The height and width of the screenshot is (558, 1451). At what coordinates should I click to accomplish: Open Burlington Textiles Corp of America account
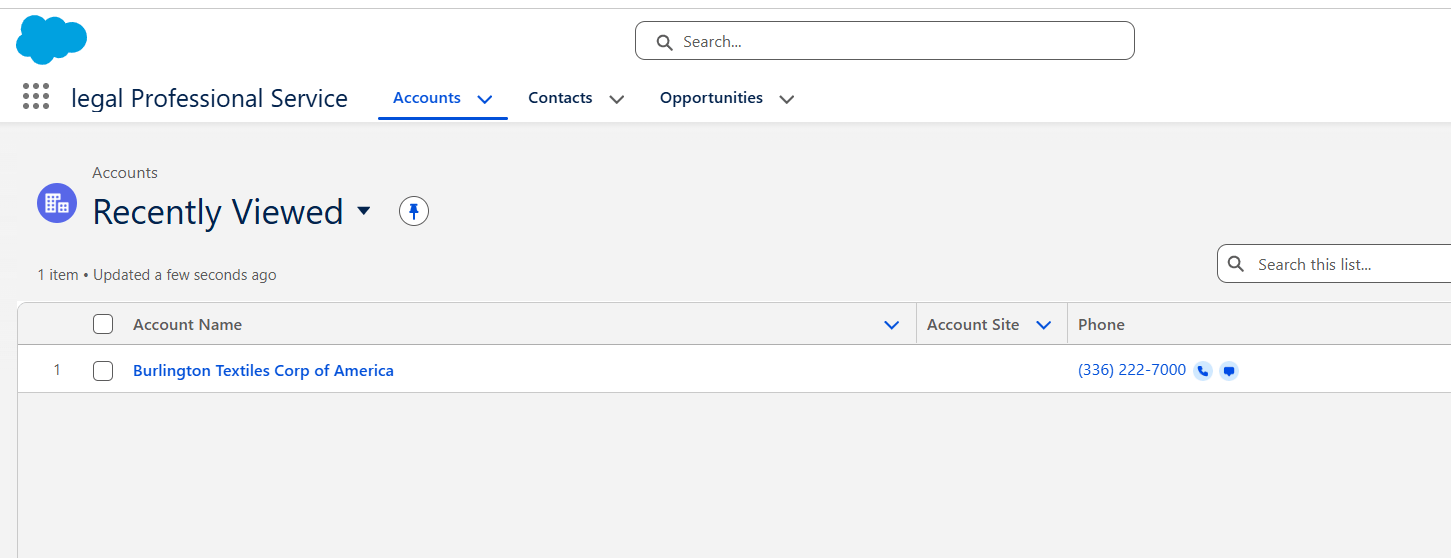[x=263, y=371]
